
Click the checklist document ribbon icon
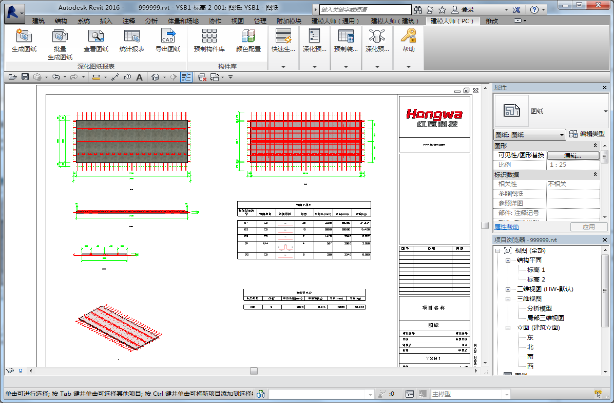click(x=314, y=36)
